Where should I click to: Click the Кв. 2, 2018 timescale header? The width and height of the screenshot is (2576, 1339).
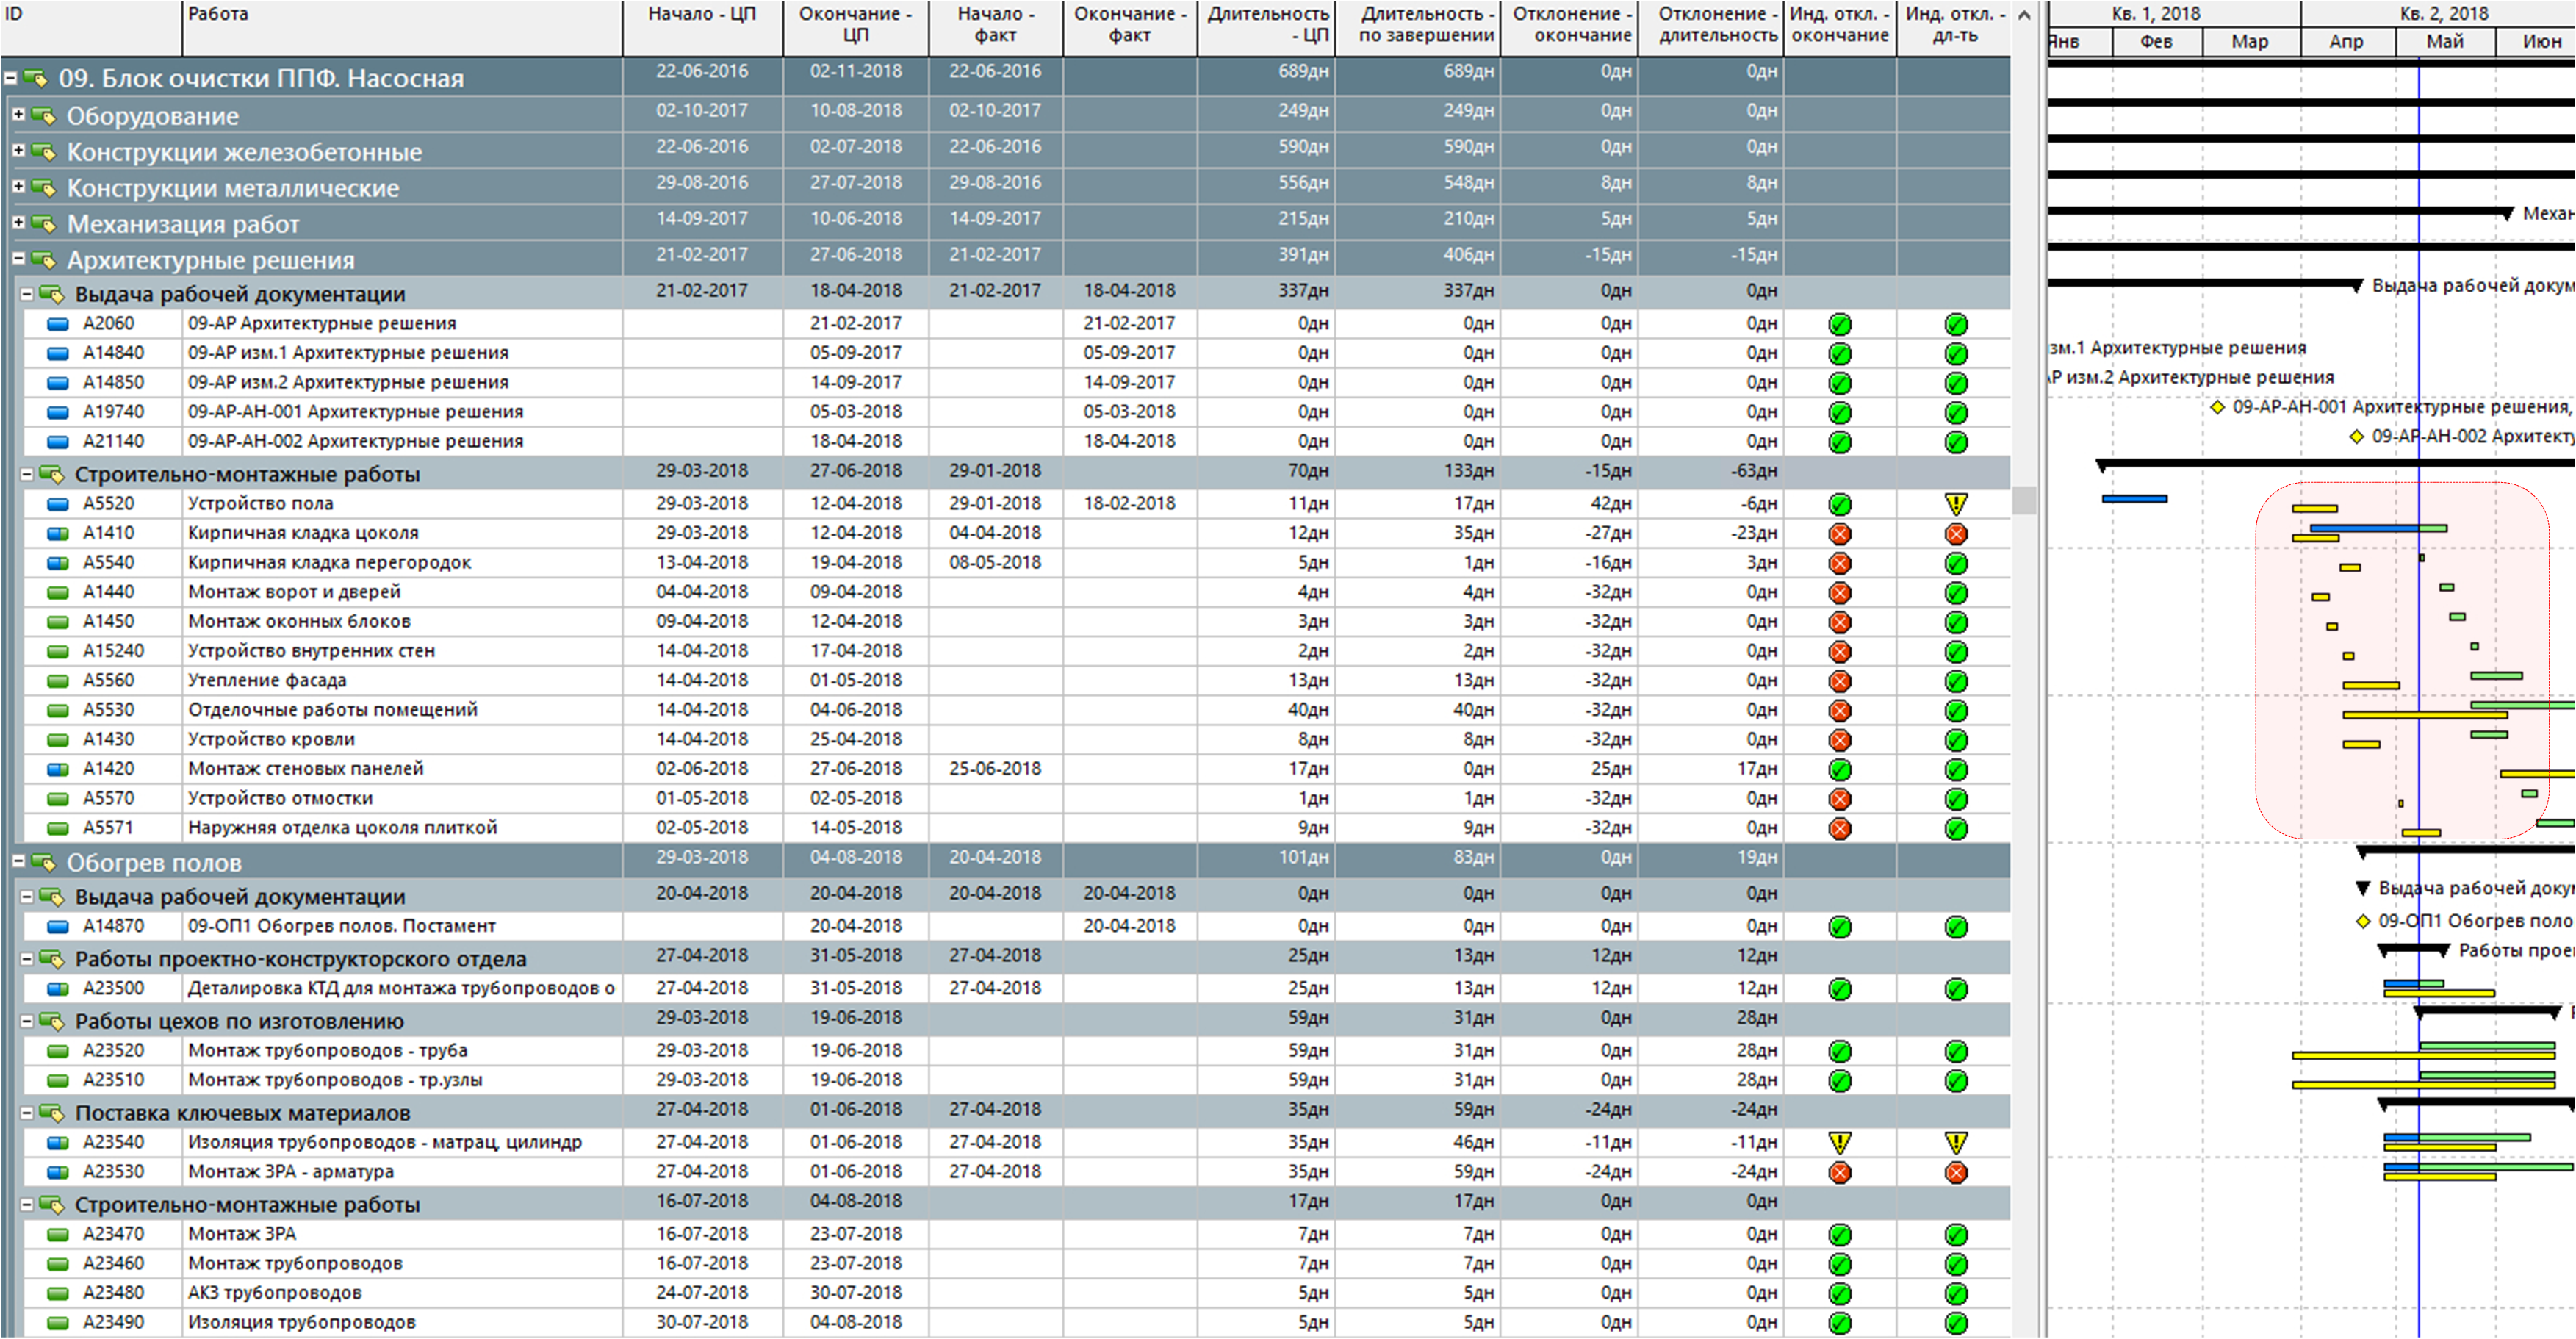tap(2444, 14)
